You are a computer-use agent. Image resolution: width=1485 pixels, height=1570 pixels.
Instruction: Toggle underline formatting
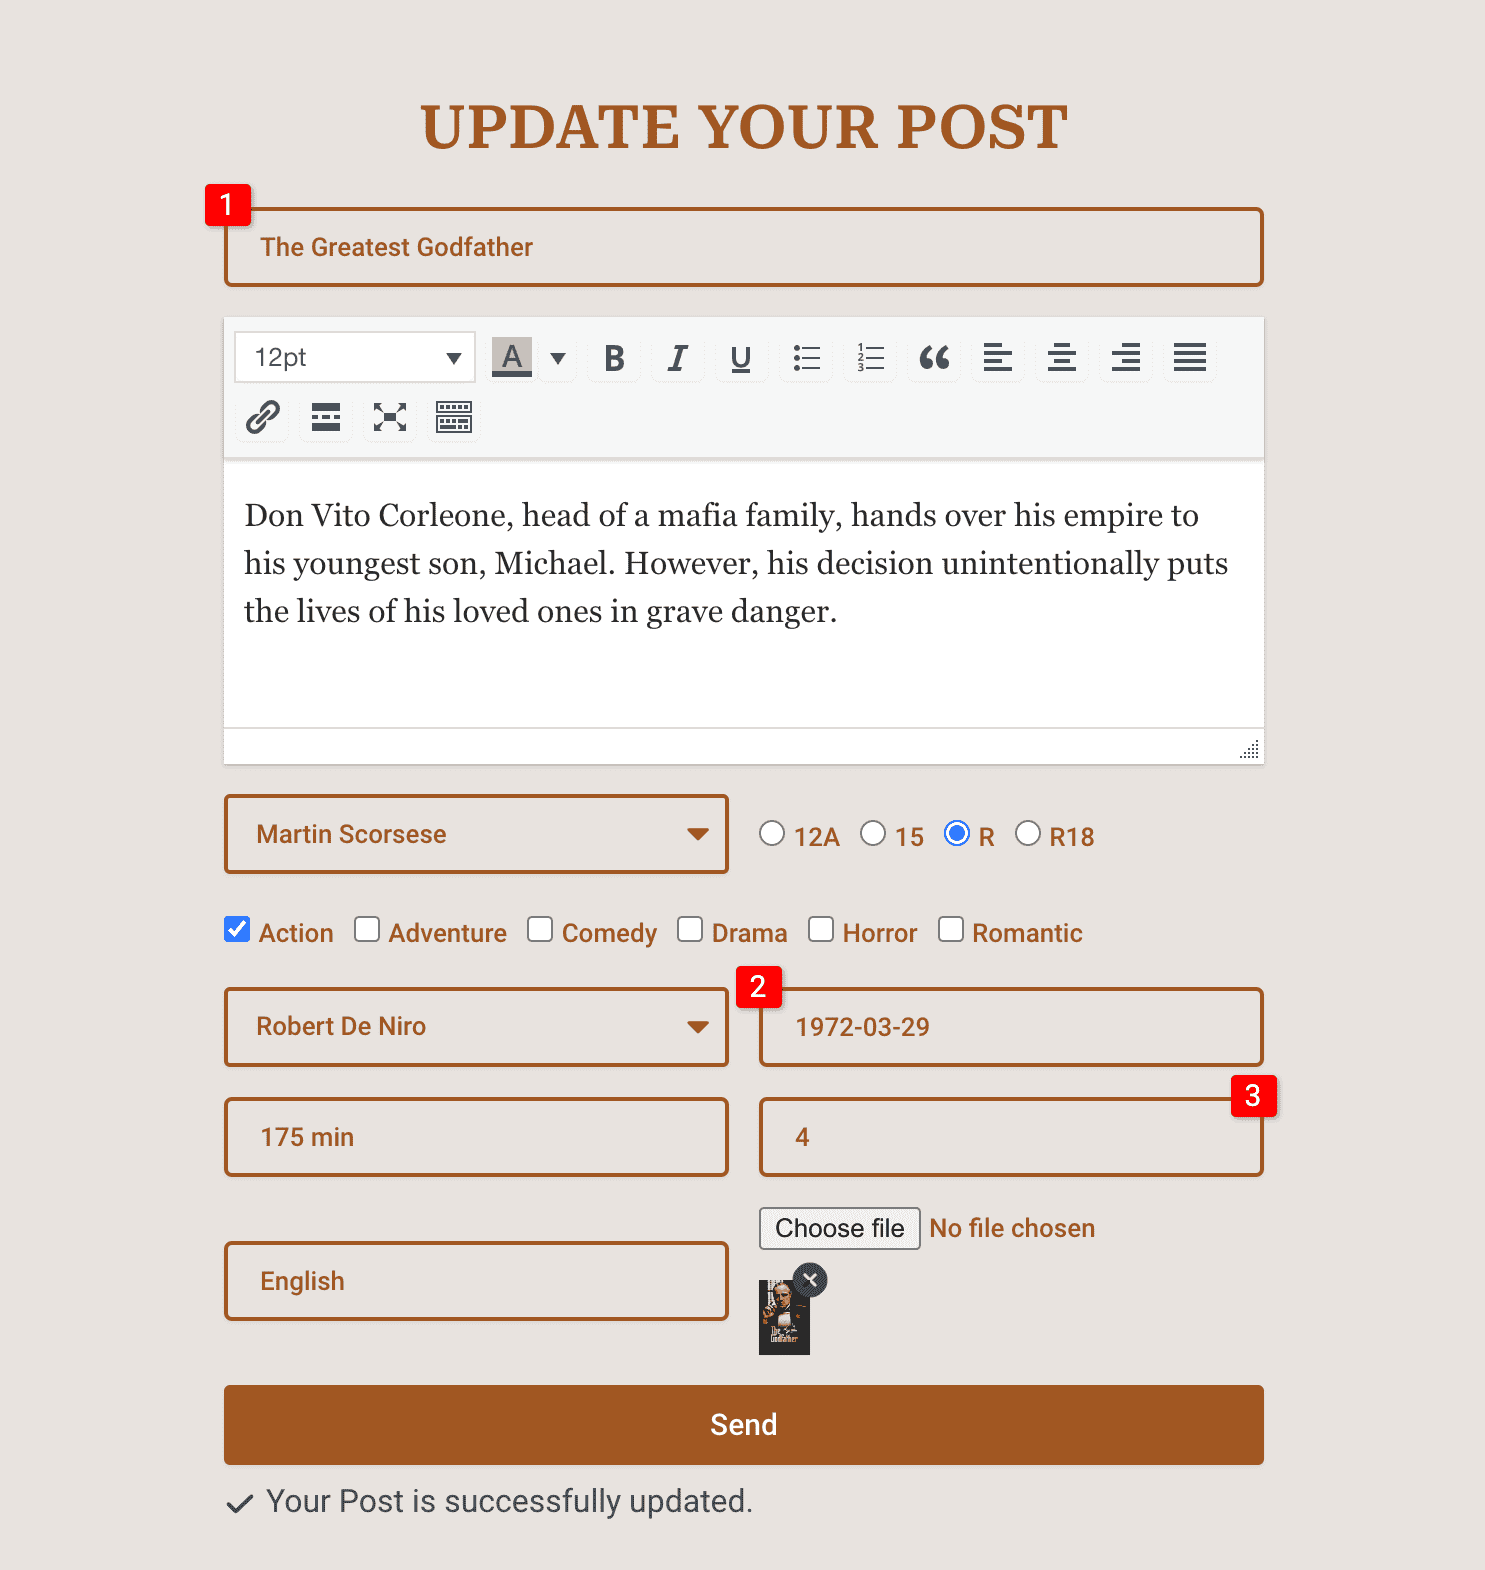click(741, 358)
